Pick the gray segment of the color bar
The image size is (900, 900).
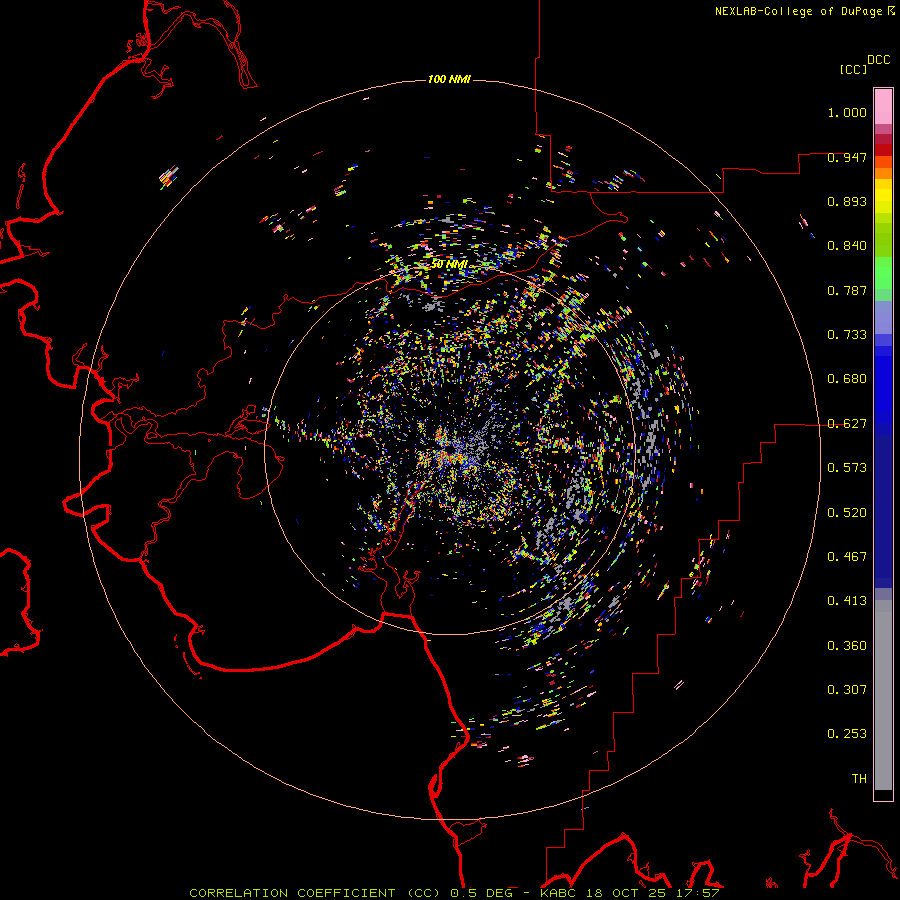[x=883, y=695]
